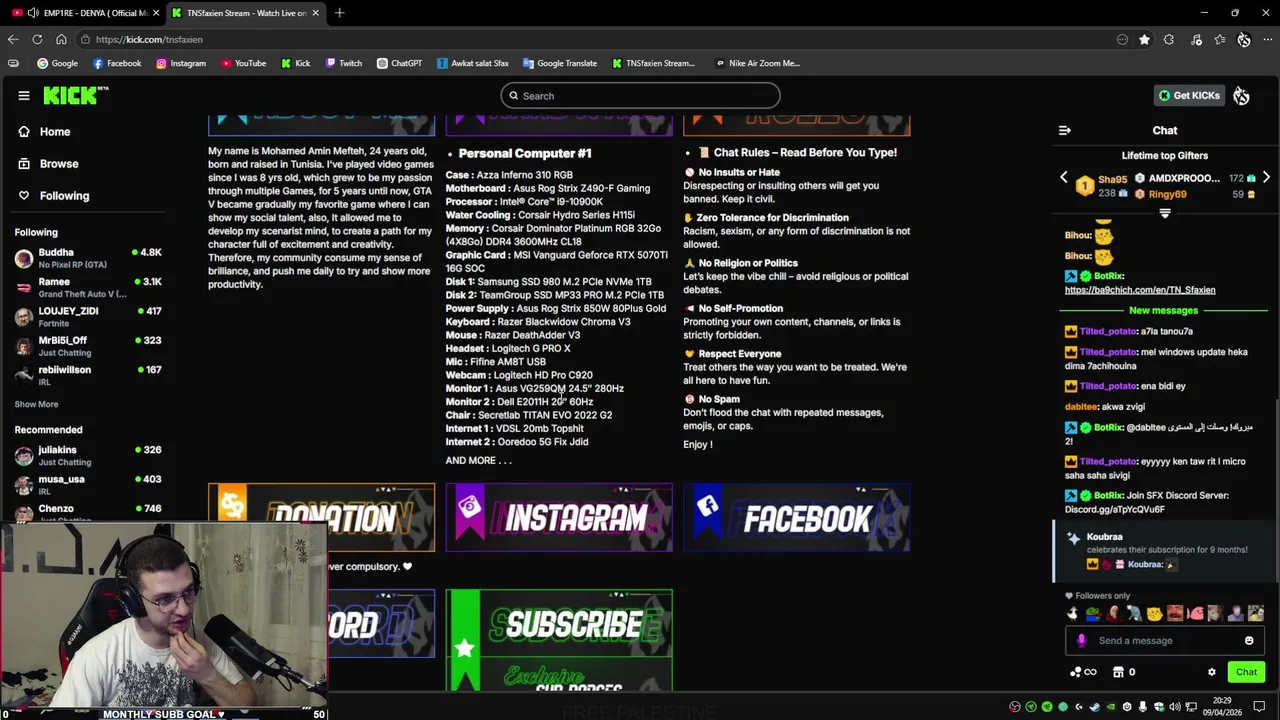Open YouTube bookmark in bookmarks bar
This screenshot has height=720, width=1280.
[243, 63]
